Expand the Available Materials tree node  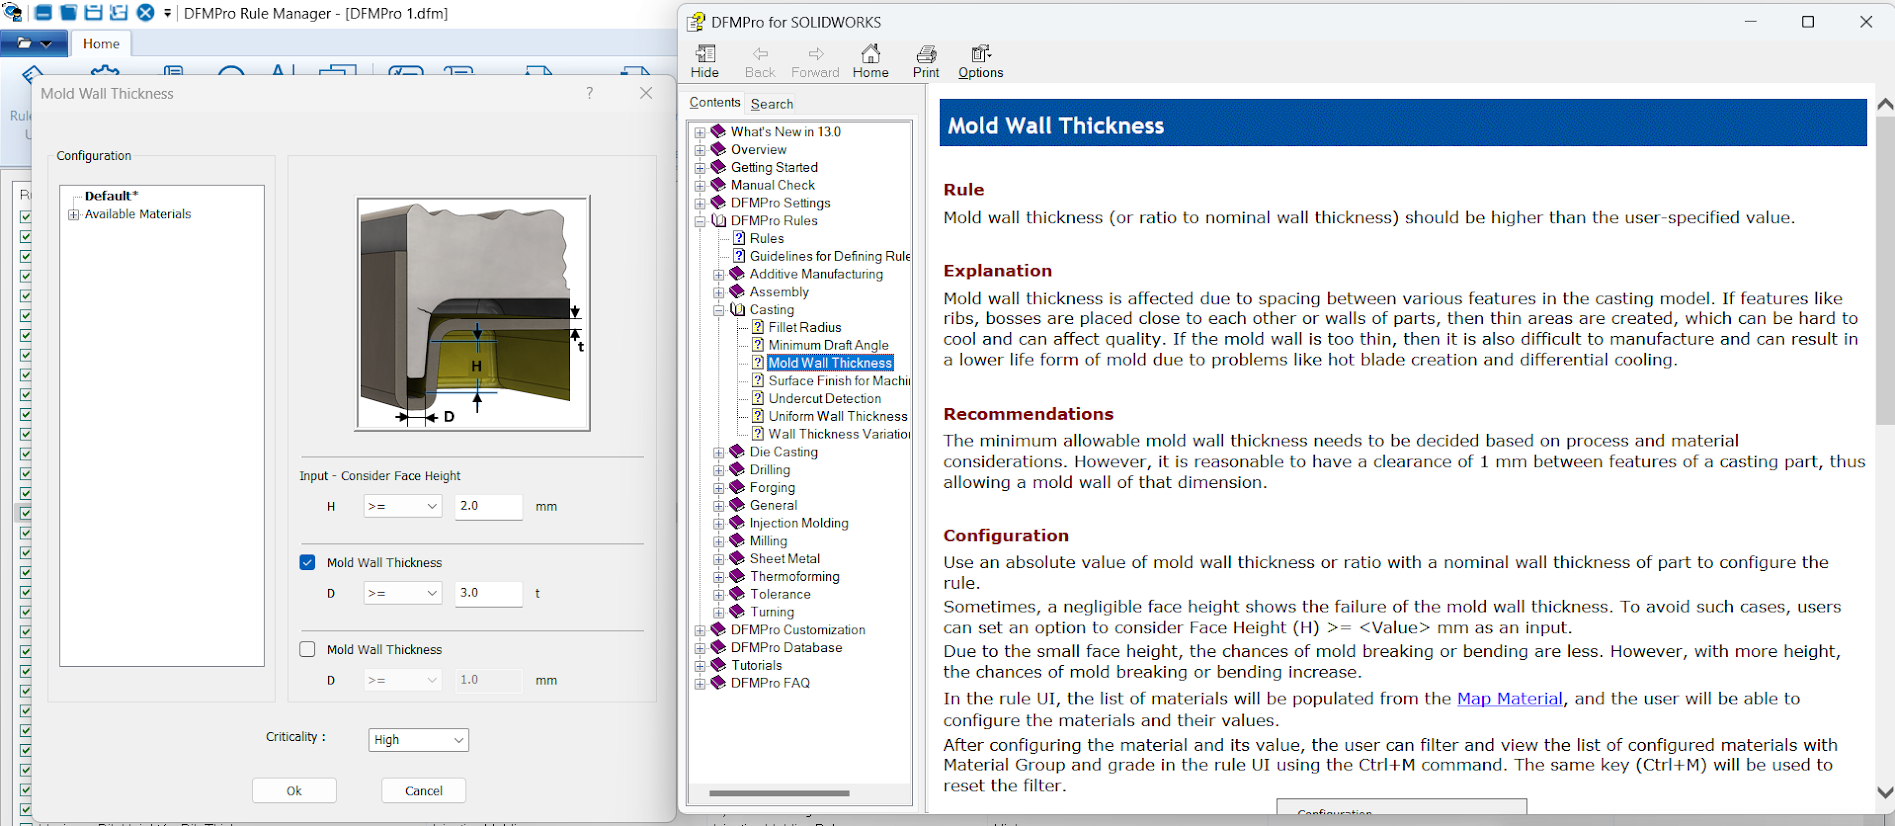pyautogui.click(x=73, y=214)
